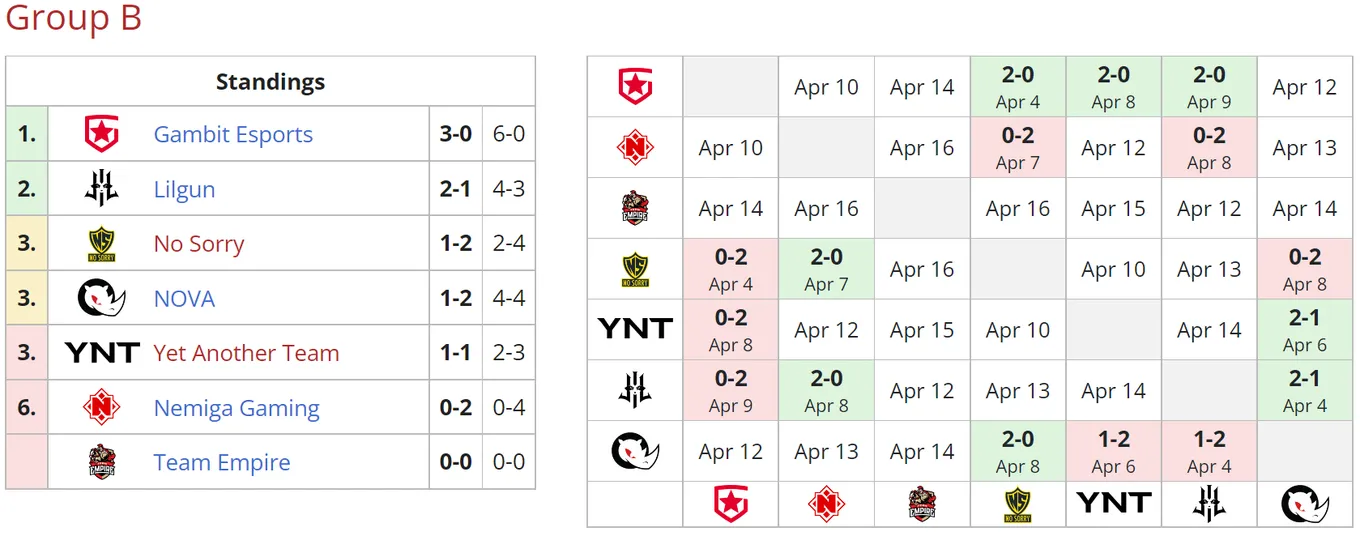Follow the Yet Another Team link
Screen dimensions: 1360x539
click(246, 353)
